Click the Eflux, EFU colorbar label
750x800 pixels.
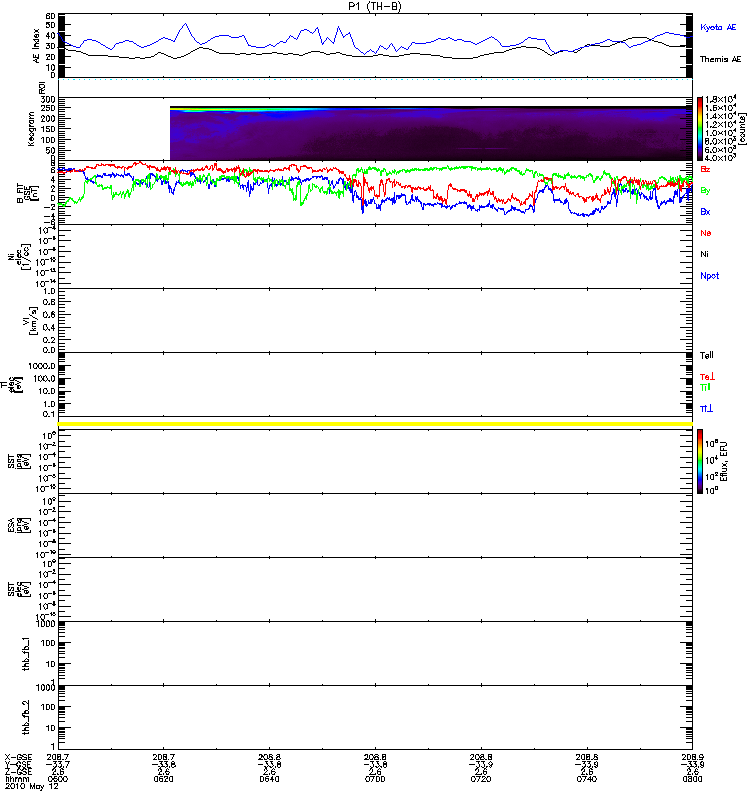click(x=723, y=462)
